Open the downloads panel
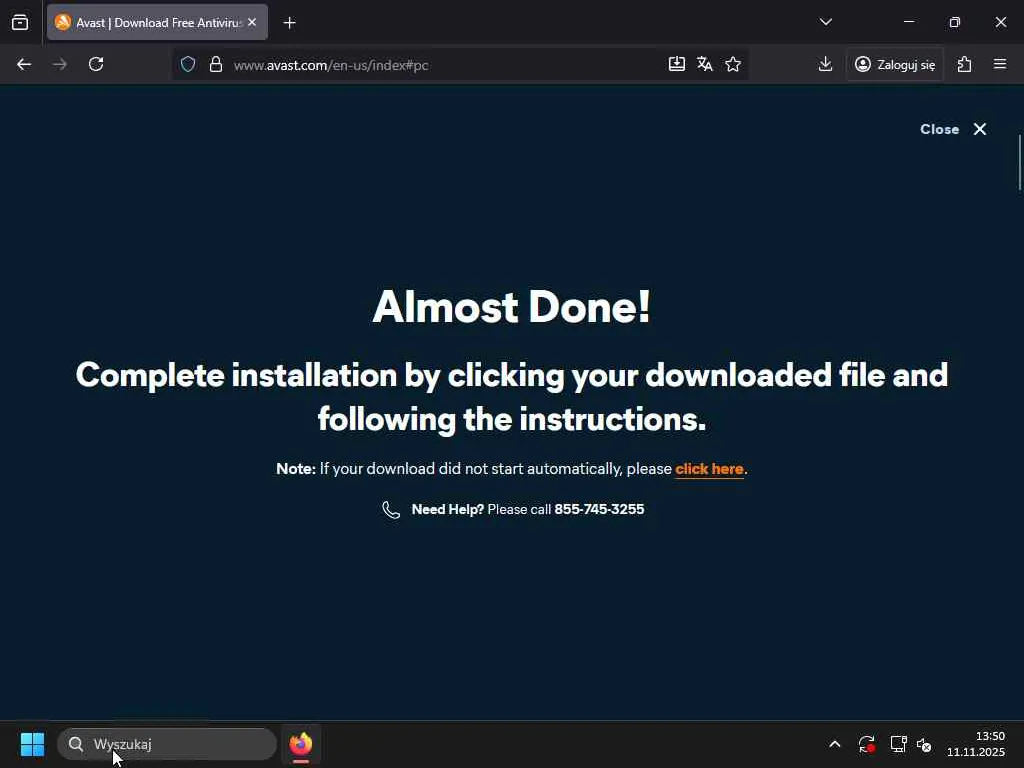 (x=825, y=64)
